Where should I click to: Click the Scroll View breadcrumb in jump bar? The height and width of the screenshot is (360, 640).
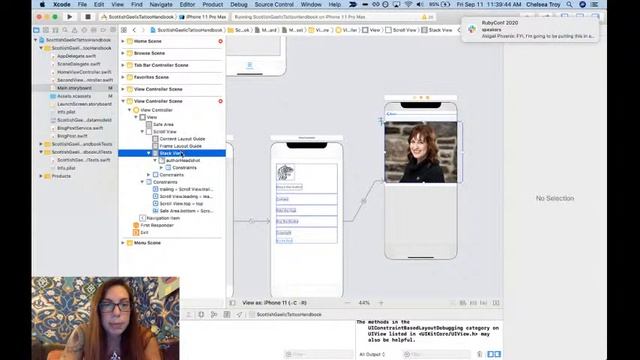point(401,30)
